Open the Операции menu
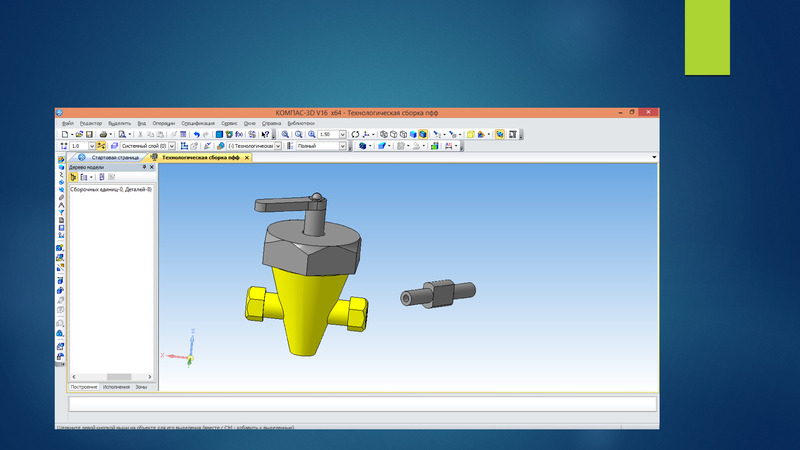 coord(163,123)
